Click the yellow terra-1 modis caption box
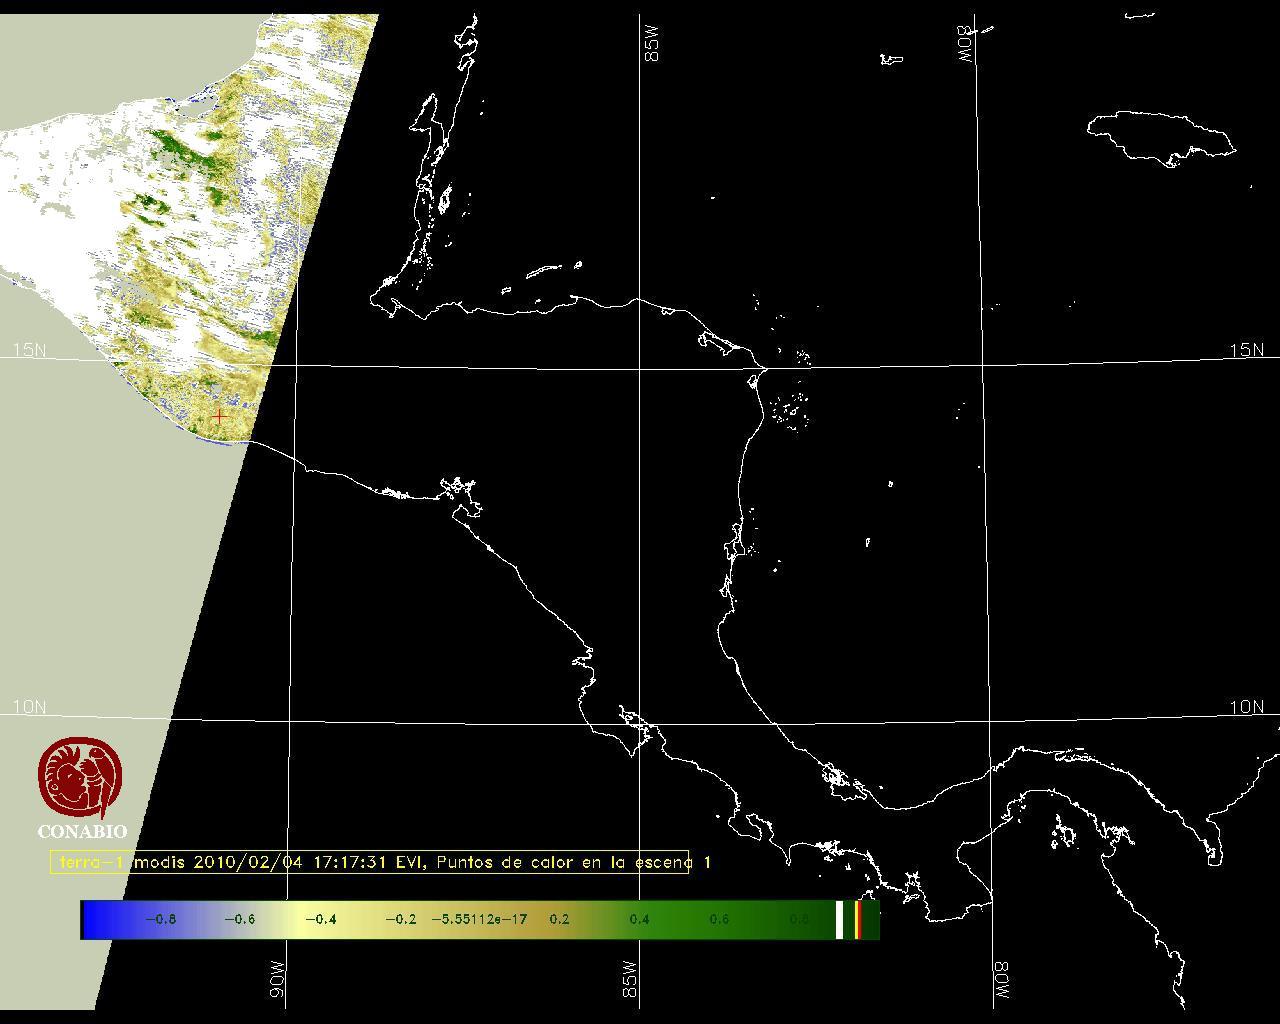The width and height of the screenshot is (1280, 1024). tap(370, 862)
